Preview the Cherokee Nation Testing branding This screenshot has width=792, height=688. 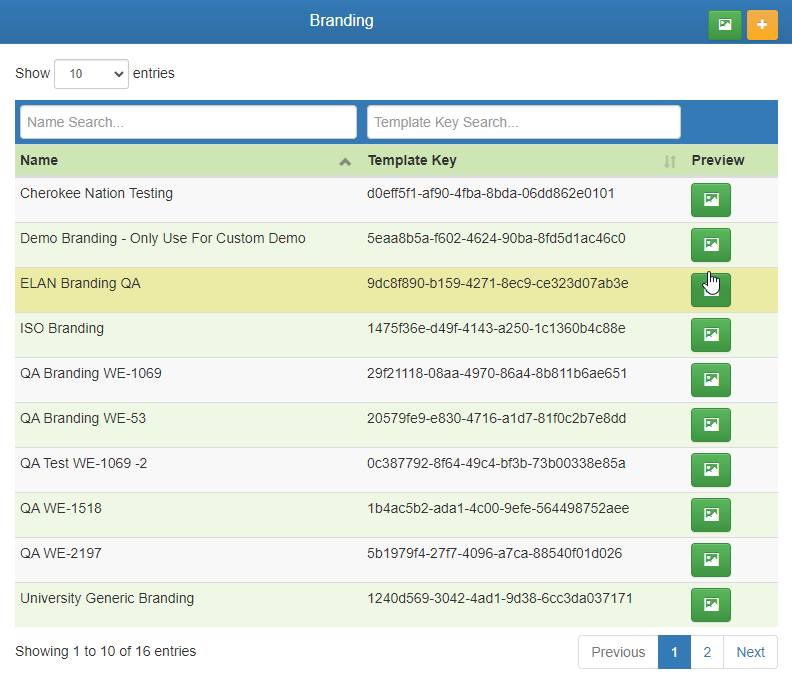(x=710, y=200)
